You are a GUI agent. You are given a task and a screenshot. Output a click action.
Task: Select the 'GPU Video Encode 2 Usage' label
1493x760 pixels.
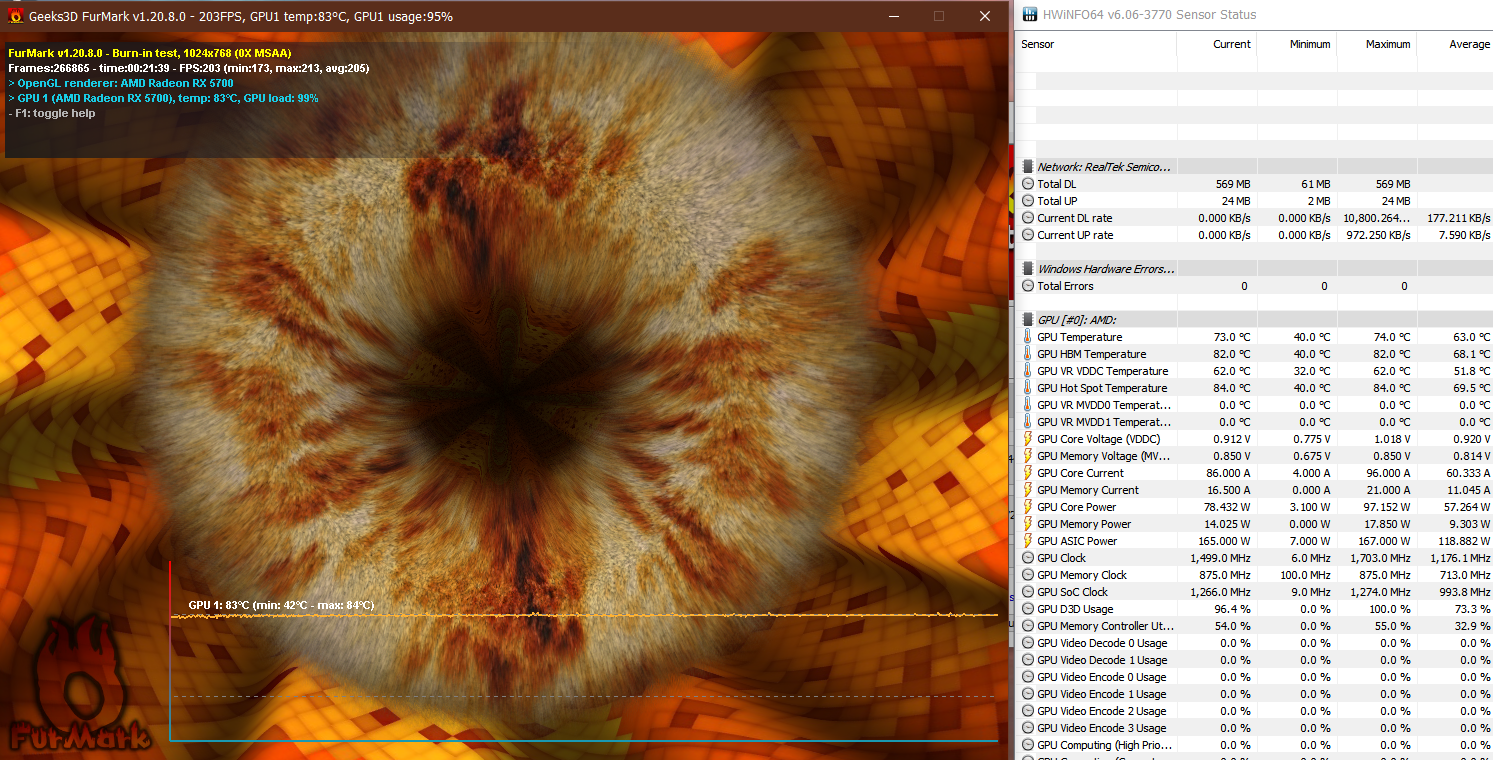(1102, 711)
